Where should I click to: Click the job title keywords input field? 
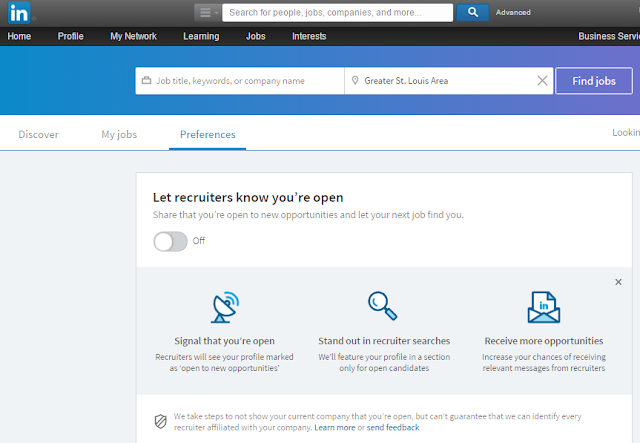240,81
